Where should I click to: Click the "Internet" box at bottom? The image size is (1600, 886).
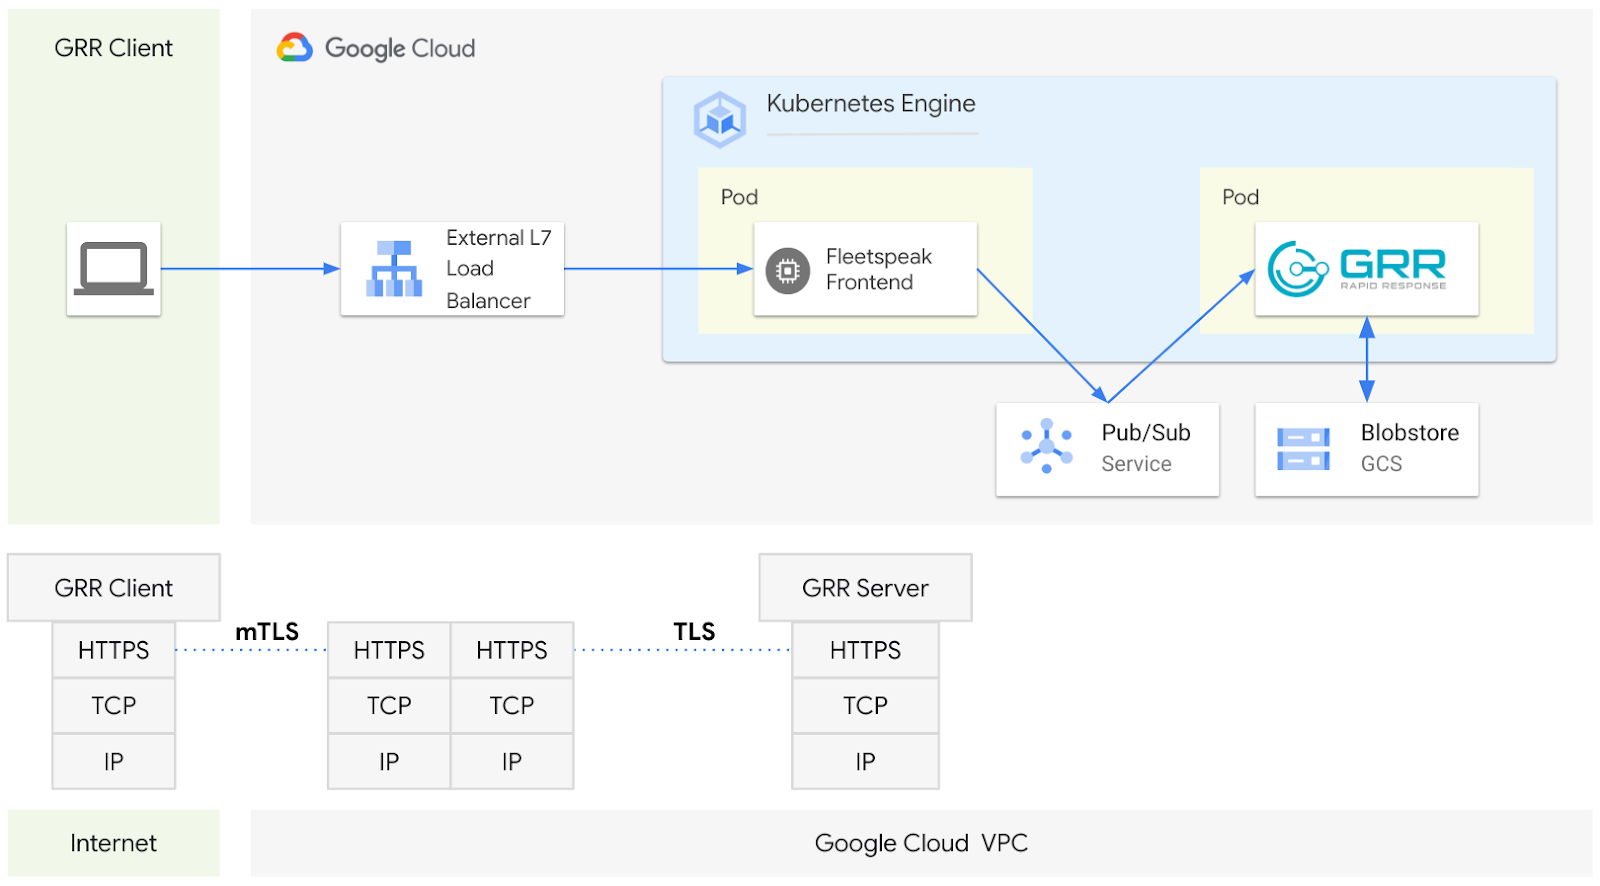coord(114,843)
